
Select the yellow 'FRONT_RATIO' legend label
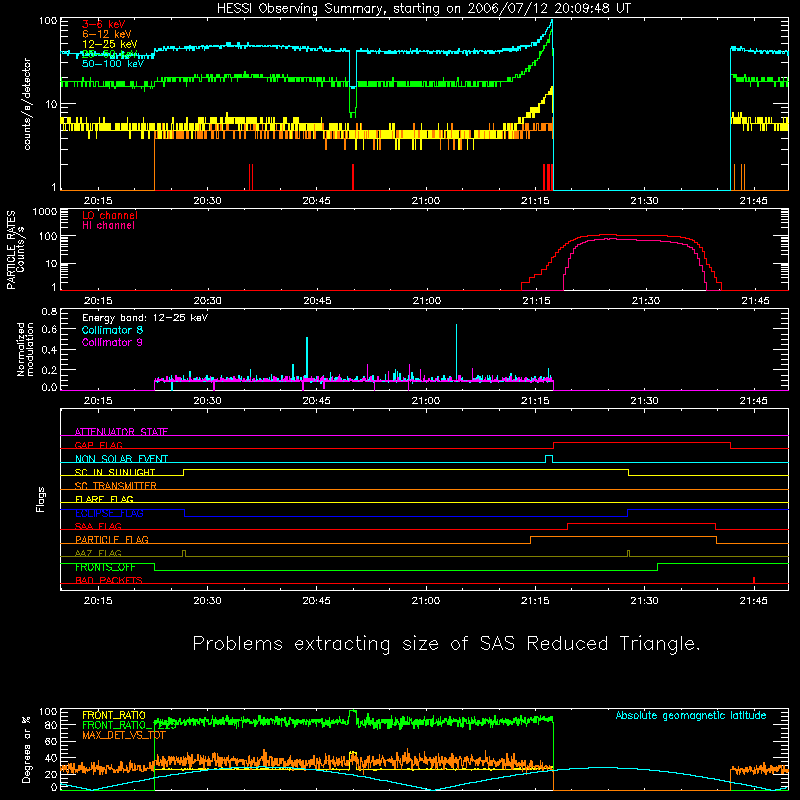[x=114, y=715]
